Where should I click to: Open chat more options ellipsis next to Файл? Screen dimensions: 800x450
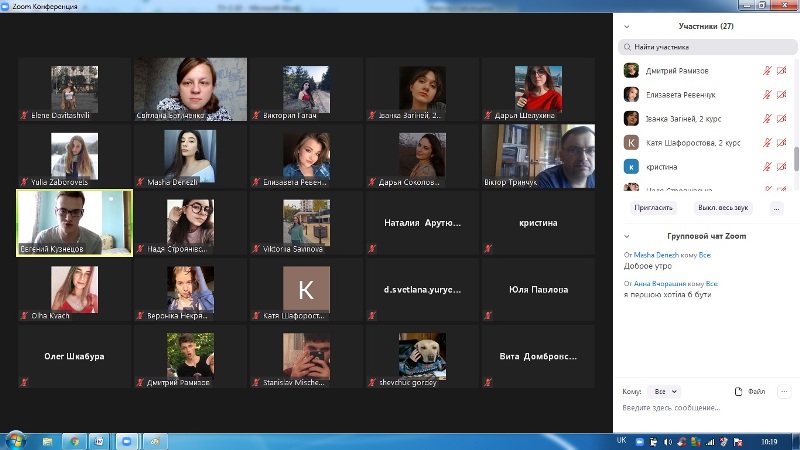click(x=784, y=391)
